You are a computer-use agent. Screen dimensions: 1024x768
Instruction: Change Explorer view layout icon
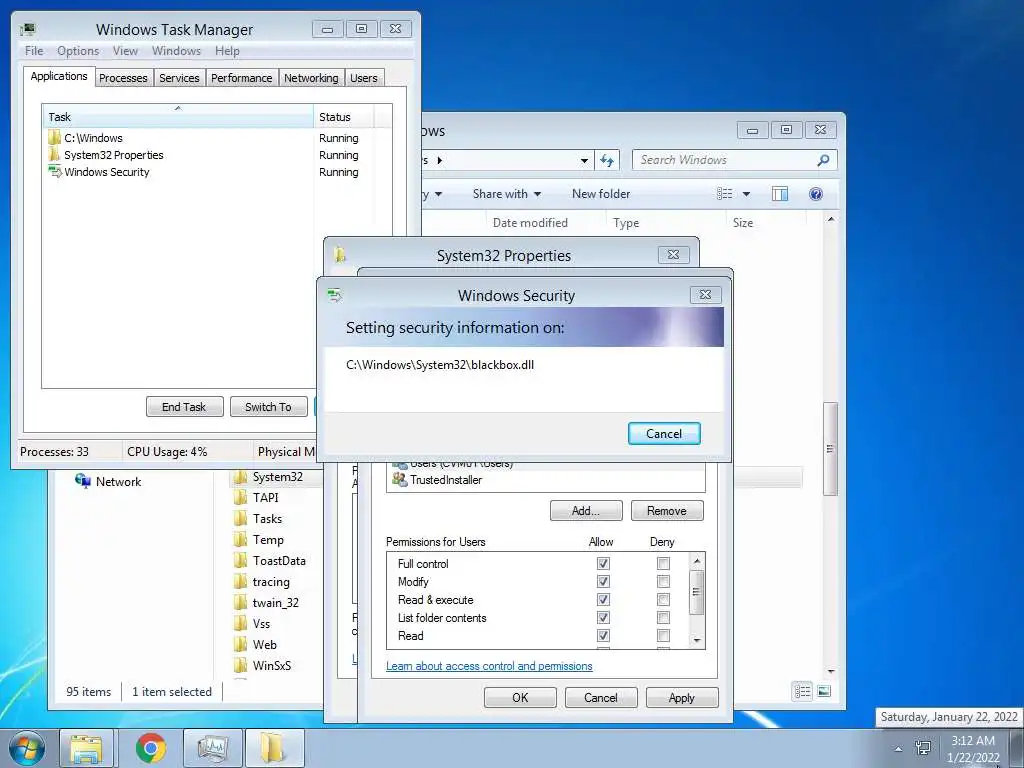click(x=724, y=194)
